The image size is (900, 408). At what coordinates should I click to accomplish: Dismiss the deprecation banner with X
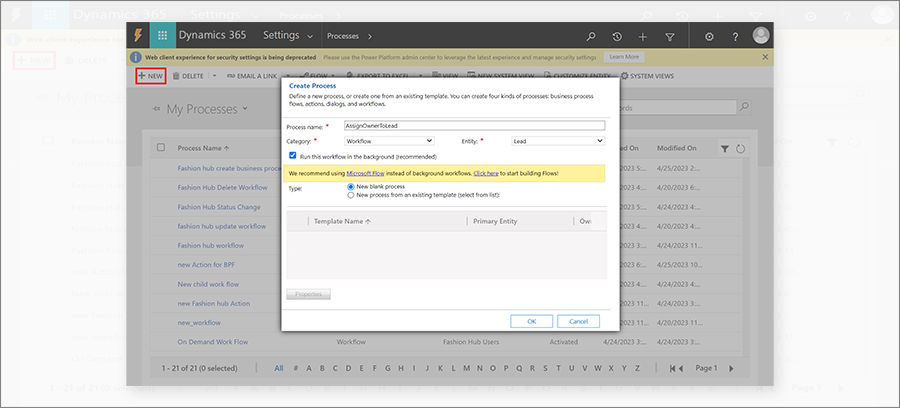click(x=765, y=57)
